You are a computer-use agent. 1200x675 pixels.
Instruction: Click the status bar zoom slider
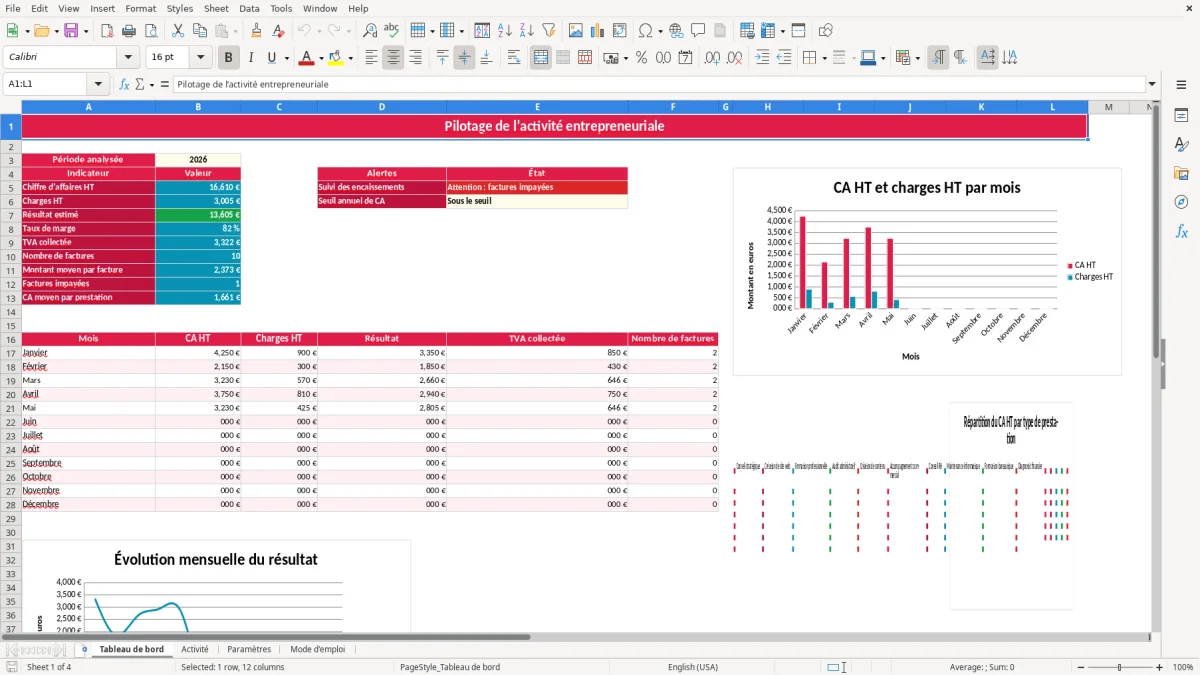[x=1119, y=667]
